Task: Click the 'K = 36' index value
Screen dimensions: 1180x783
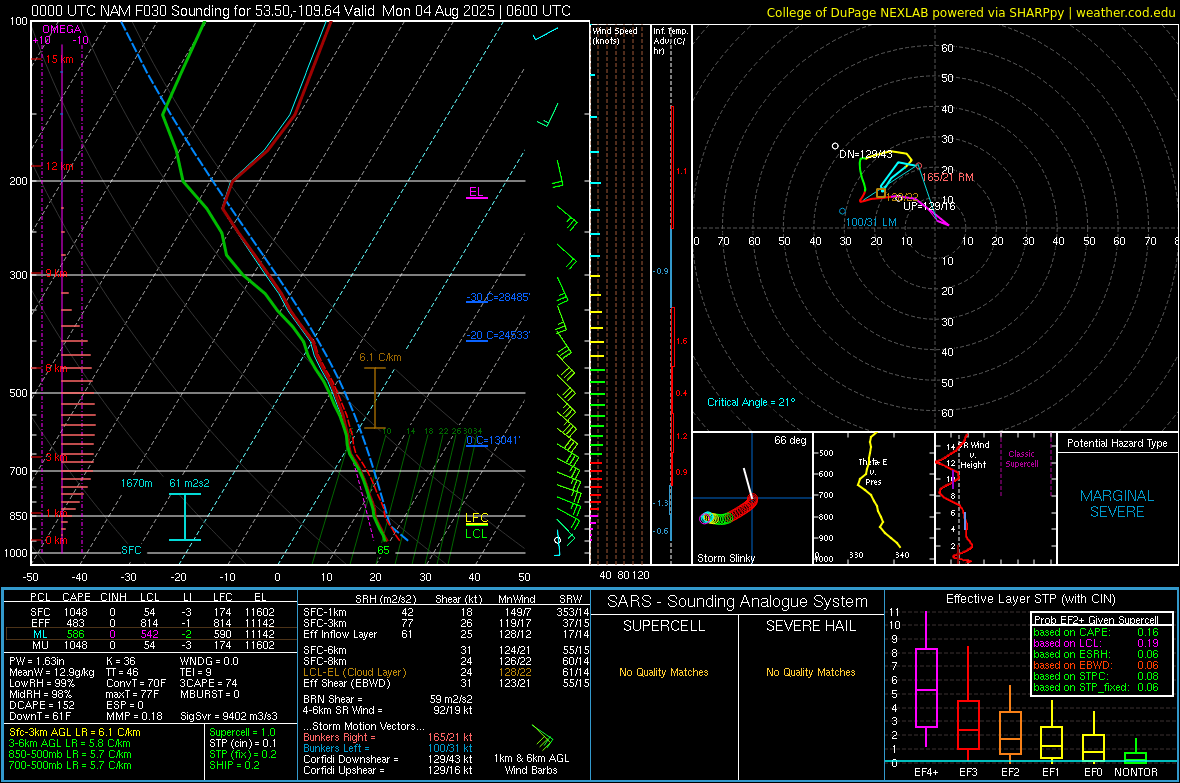Action: click(120, 661)
